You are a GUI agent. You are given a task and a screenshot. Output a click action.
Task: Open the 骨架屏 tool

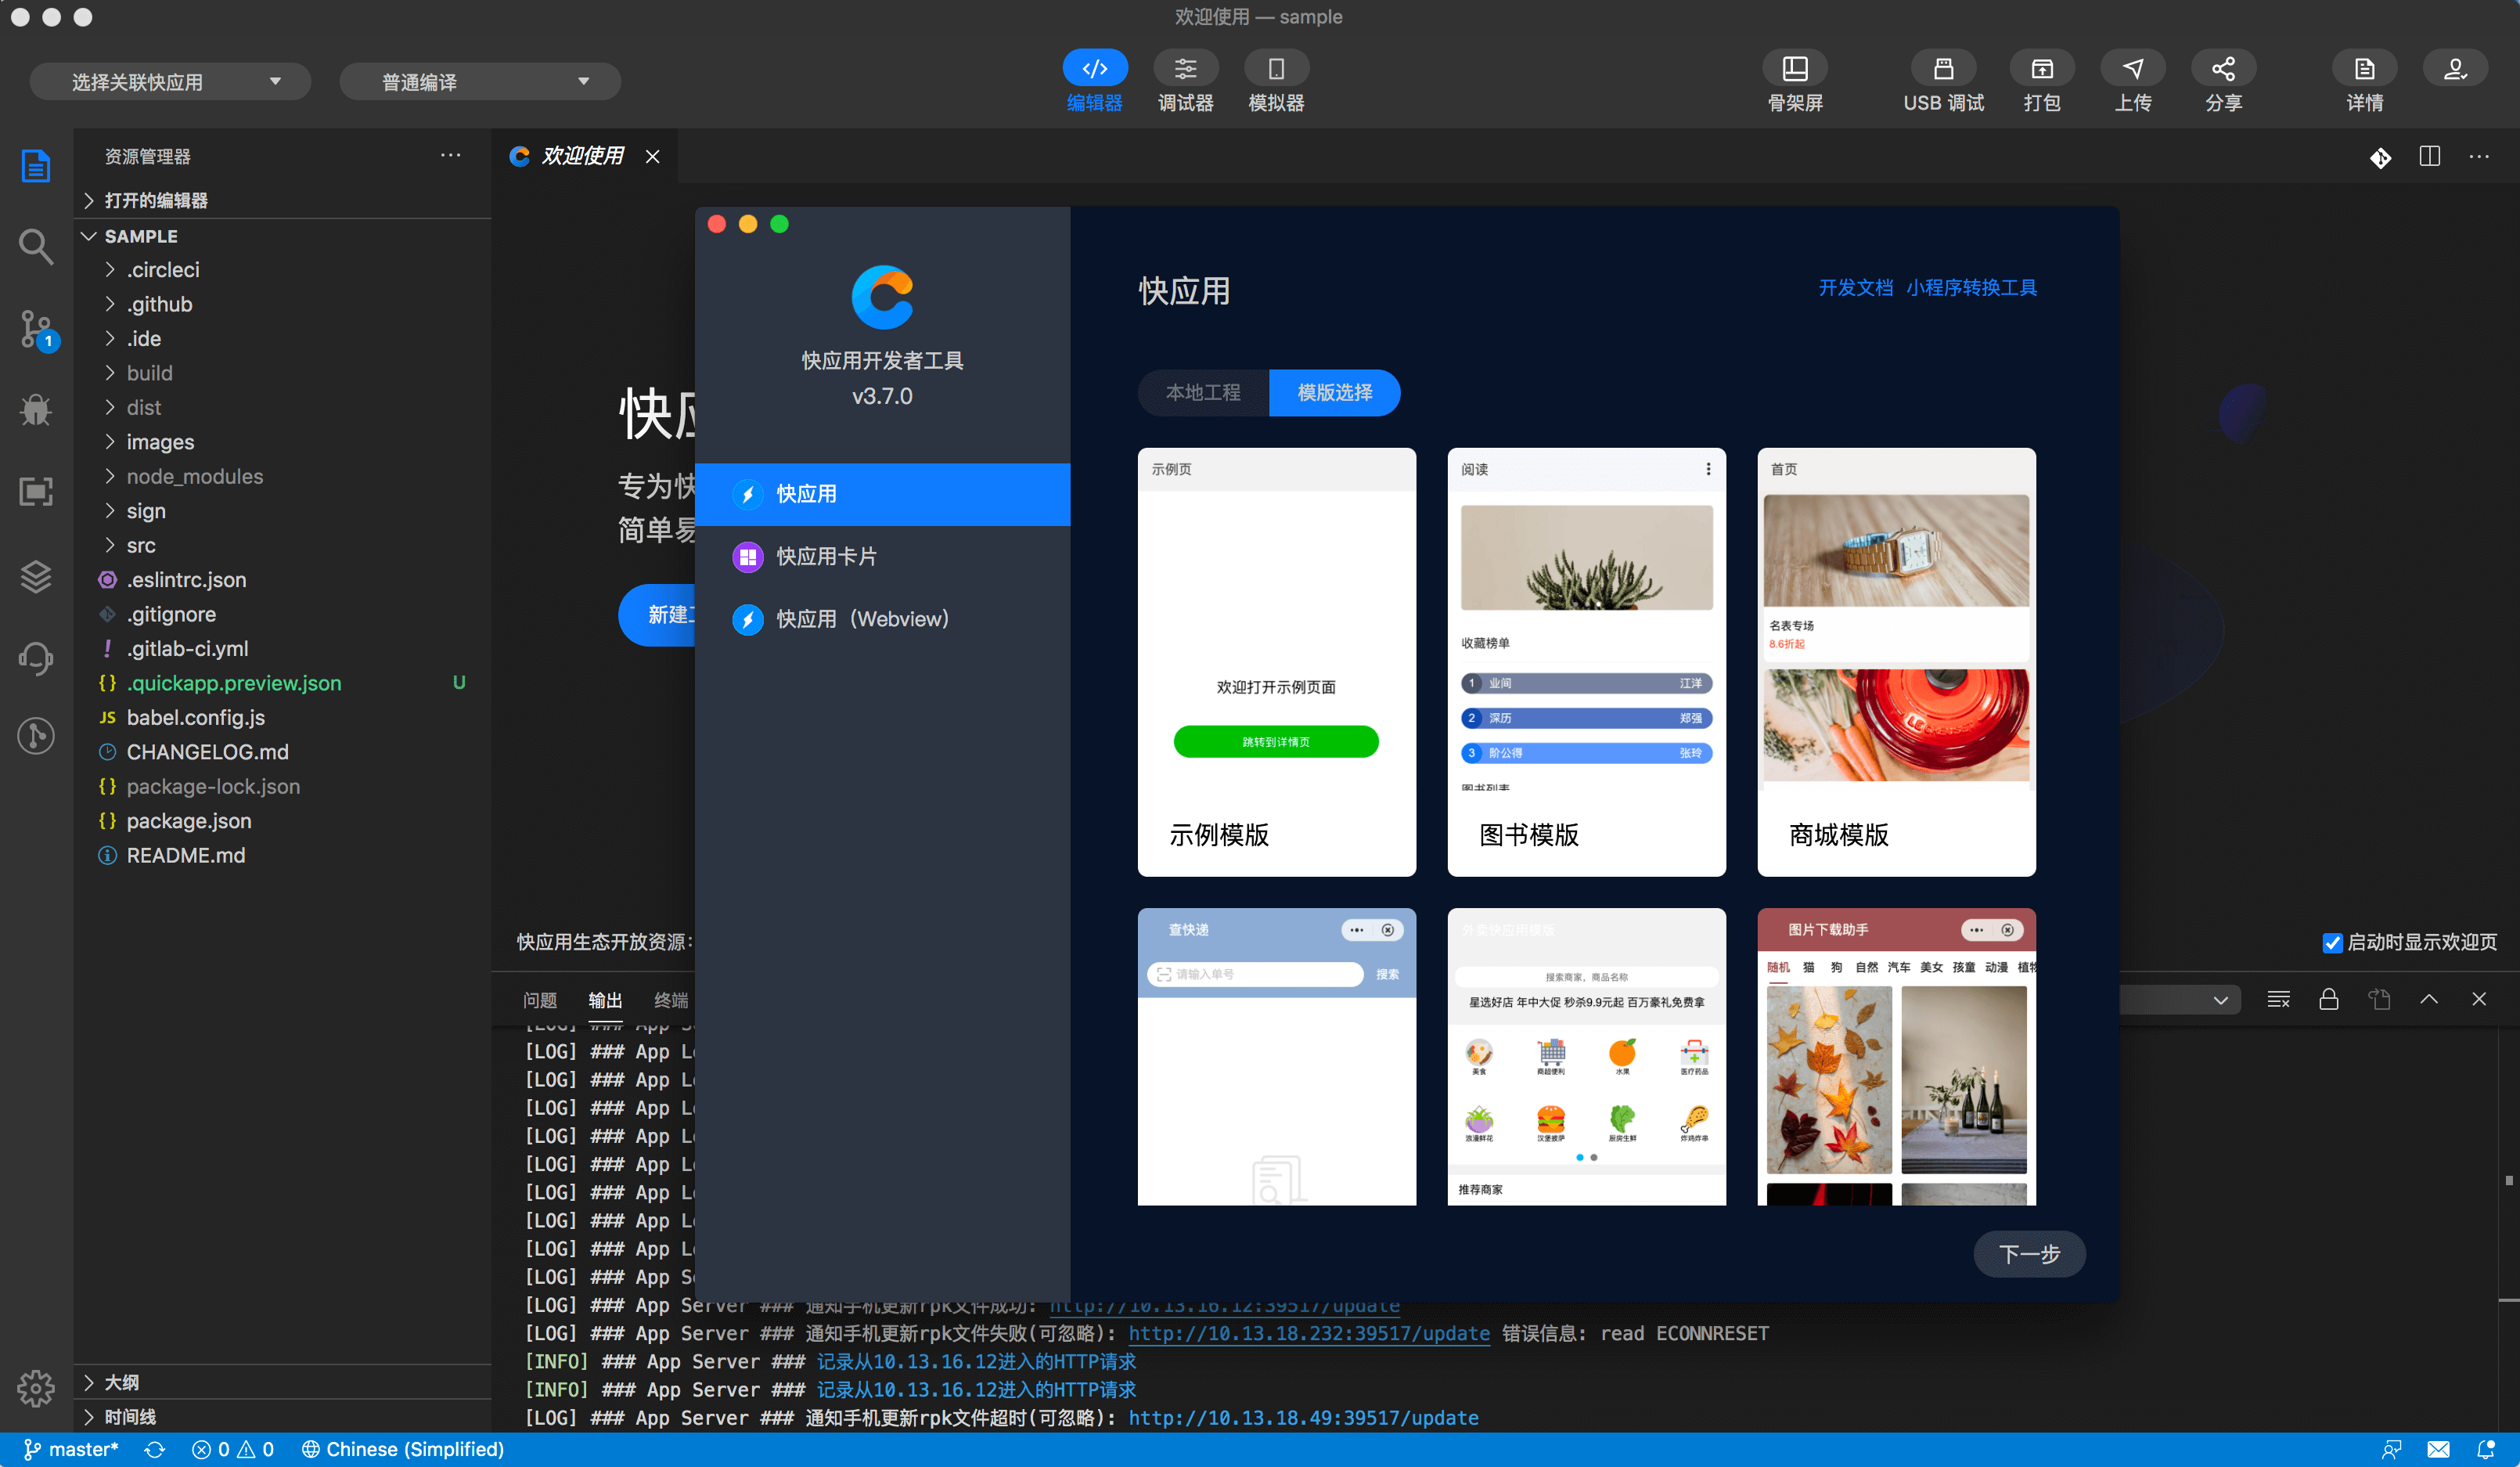[x=1795, y=80]
